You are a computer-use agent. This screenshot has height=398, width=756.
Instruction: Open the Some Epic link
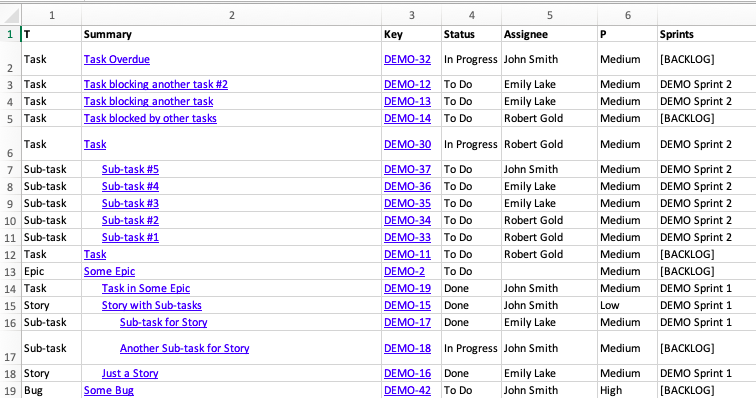pyautogui.click(x=109, y=271)
